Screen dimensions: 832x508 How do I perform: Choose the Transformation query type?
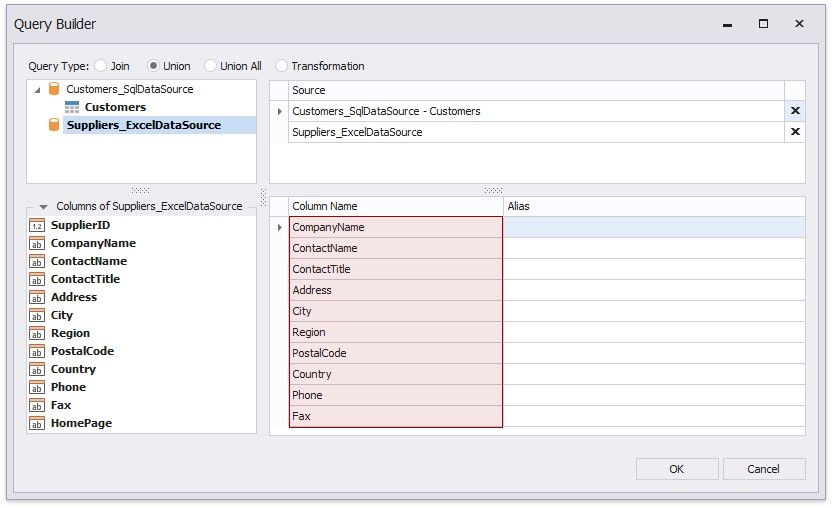coord(282,66)
